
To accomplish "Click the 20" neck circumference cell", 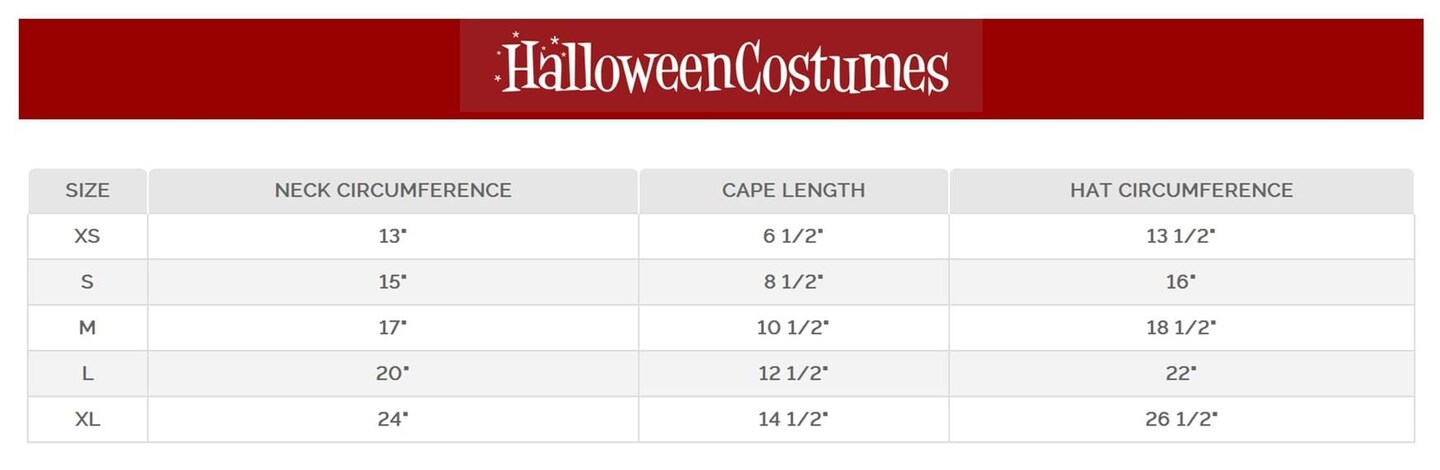I will [x=393, y=374].
